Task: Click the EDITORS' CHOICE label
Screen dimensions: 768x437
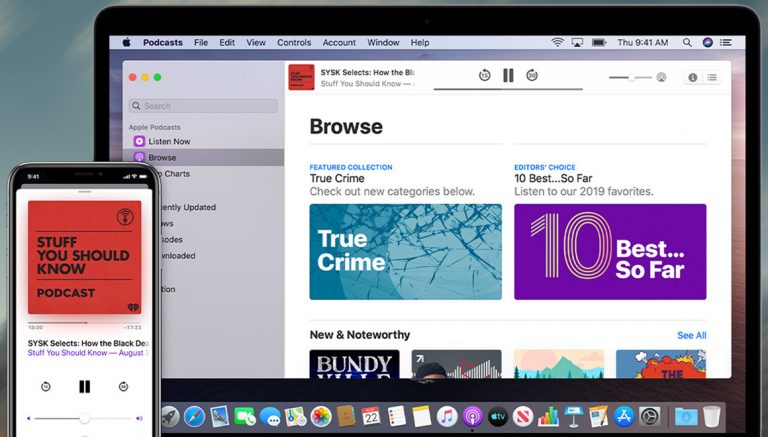Action: pos(545,167)
